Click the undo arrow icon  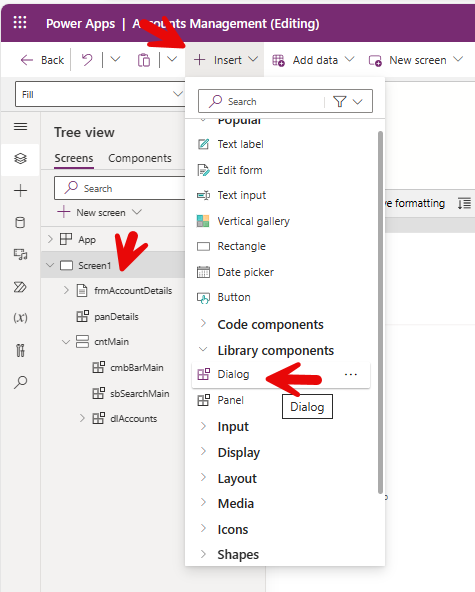coord(87,60)
